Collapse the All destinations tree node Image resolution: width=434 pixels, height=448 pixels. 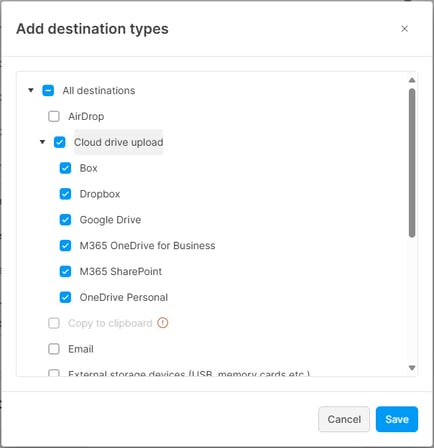(x=31, y=90)
